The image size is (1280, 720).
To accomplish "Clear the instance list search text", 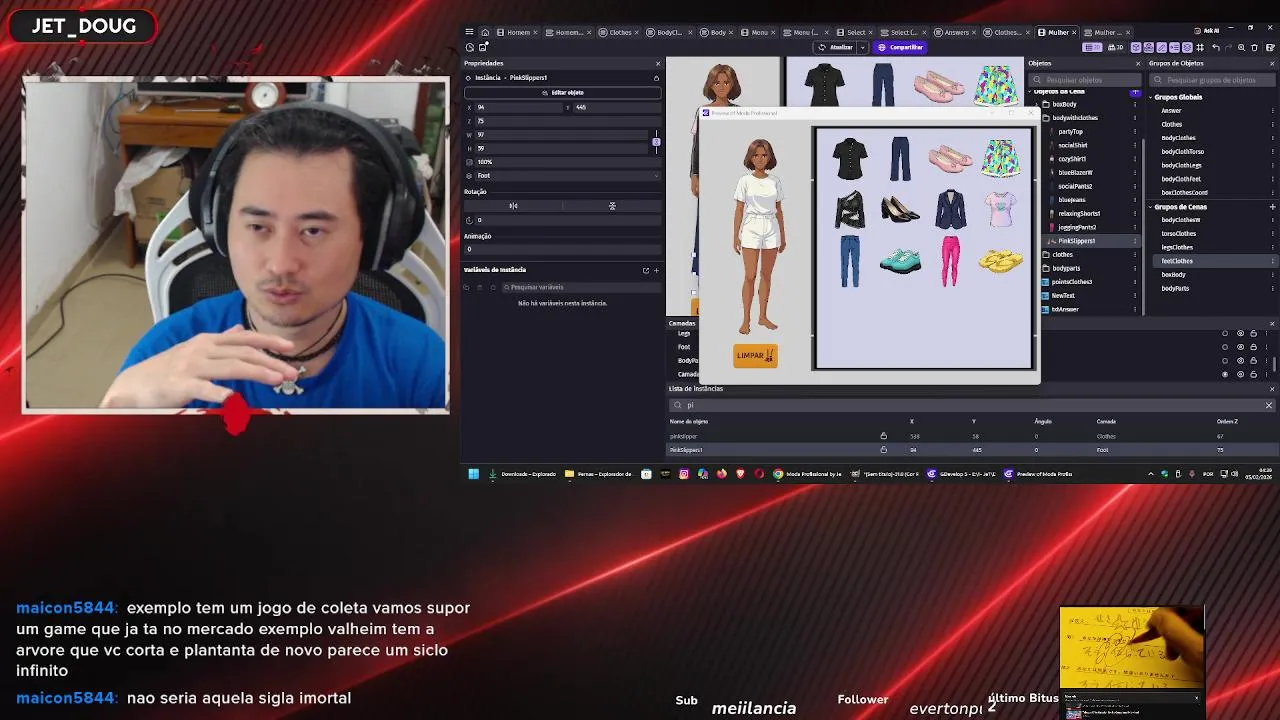I will pos(1268,405).
